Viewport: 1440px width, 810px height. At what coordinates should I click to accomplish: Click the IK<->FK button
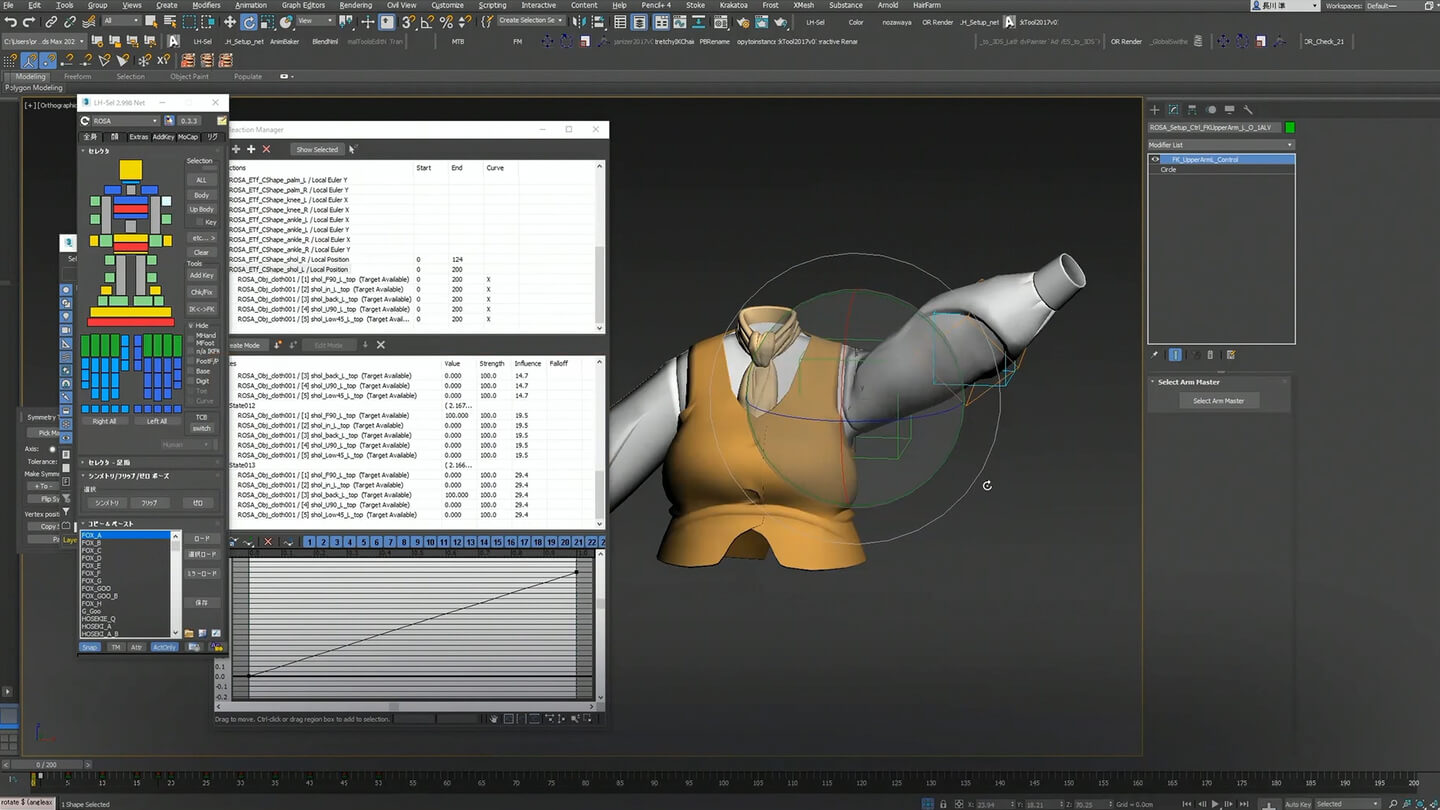202,309
